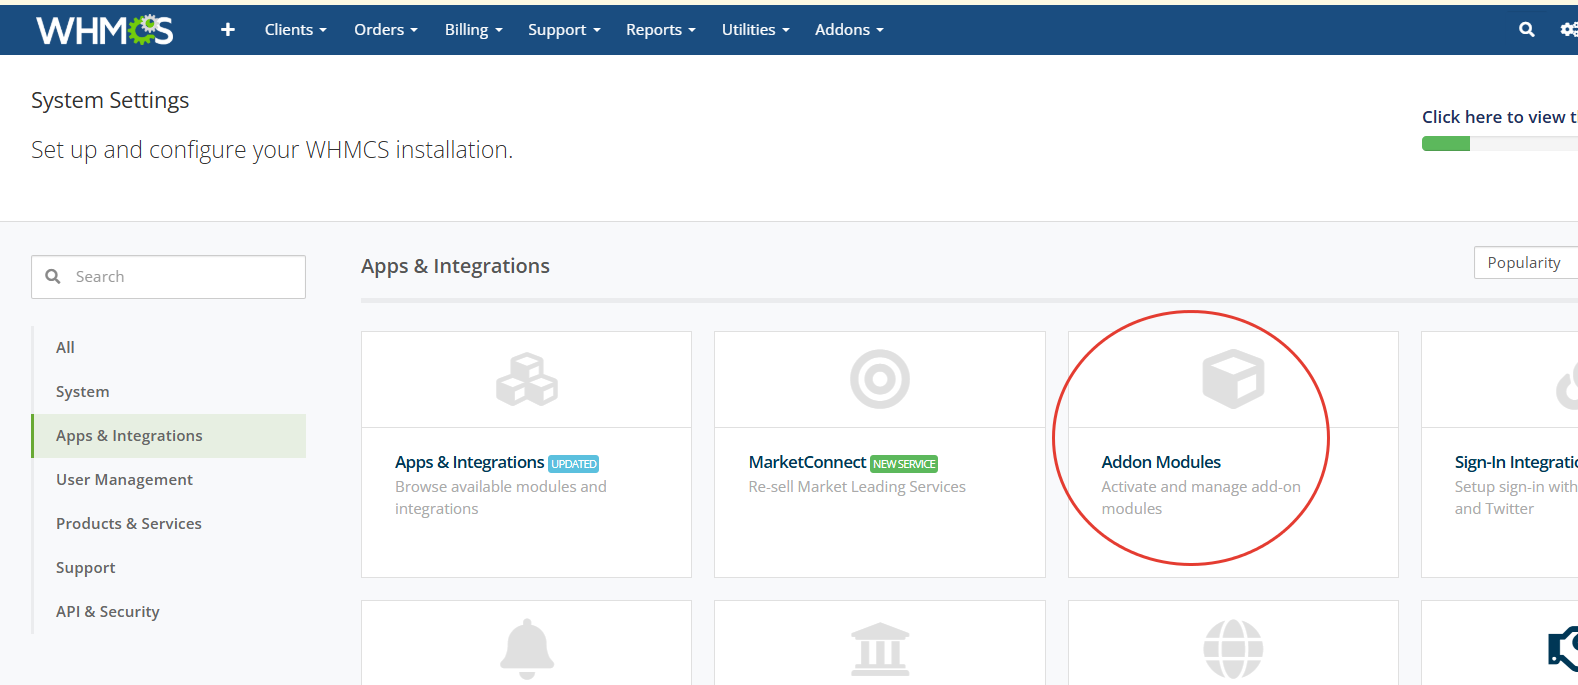Screen dimensions: 1578x685
Task: Click the WHMCS logo in header
Action: [104, 30]
